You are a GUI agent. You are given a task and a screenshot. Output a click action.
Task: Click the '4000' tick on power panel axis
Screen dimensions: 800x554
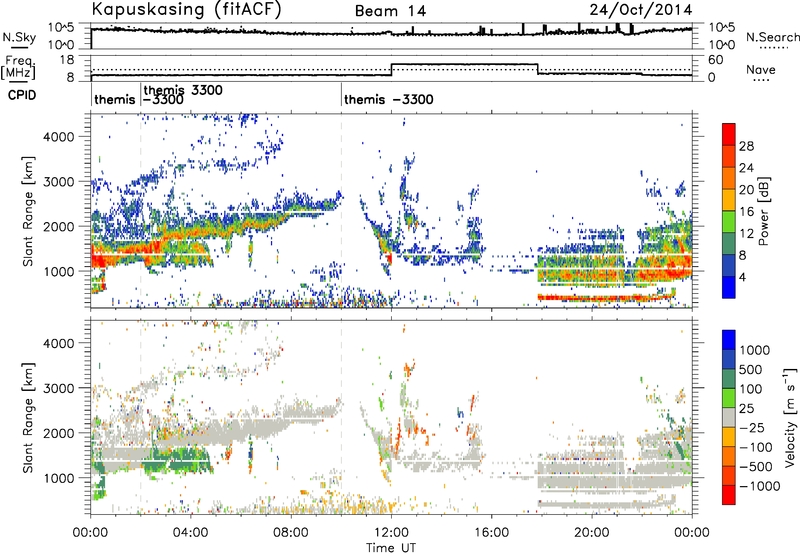coord(58,137)
